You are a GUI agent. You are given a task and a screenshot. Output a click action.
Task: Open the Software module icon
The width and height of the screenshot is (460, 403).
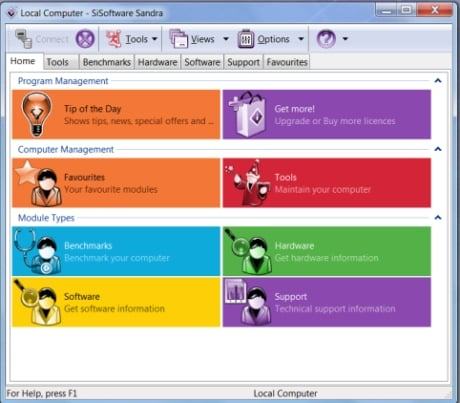(x=37, y=302)
